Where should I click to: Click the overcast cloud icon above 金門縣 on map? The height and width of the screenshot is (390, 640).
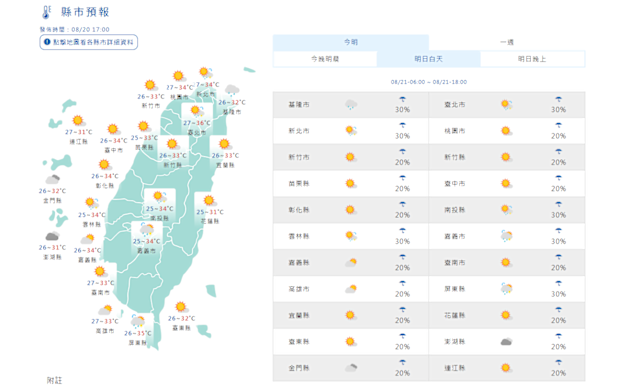click(53, 179)
